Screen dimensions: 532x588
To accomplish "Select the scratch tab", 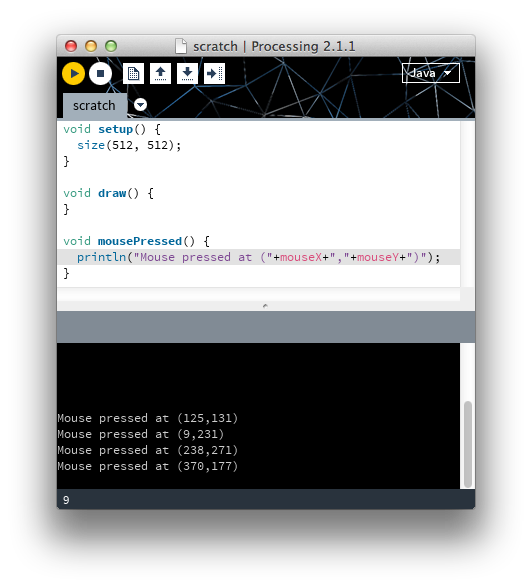I will pos(94,106).
